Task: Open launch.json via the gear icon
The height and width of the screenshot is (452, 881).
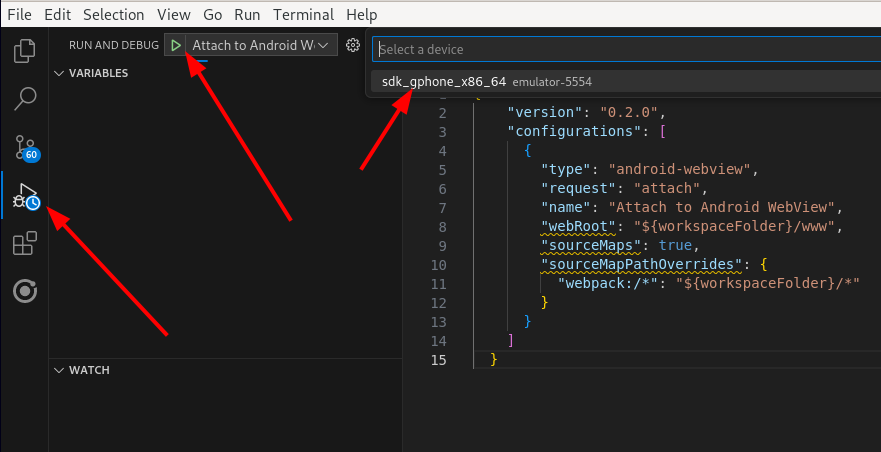Action: coord(352,45)
